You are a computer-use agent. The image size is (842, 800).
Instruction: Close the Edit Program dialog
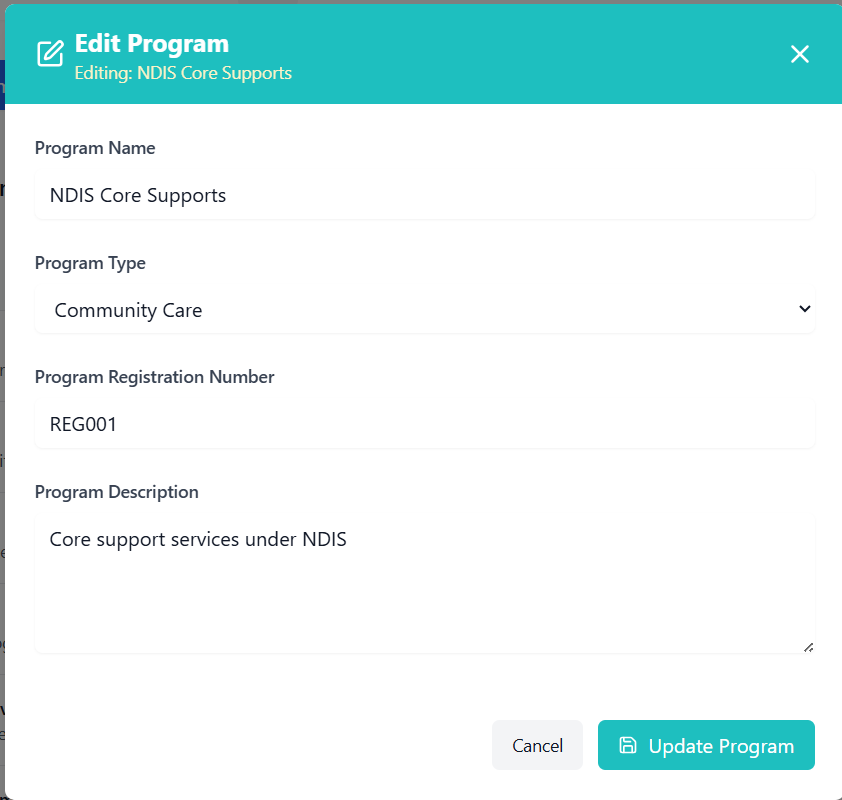pos(800,54)
